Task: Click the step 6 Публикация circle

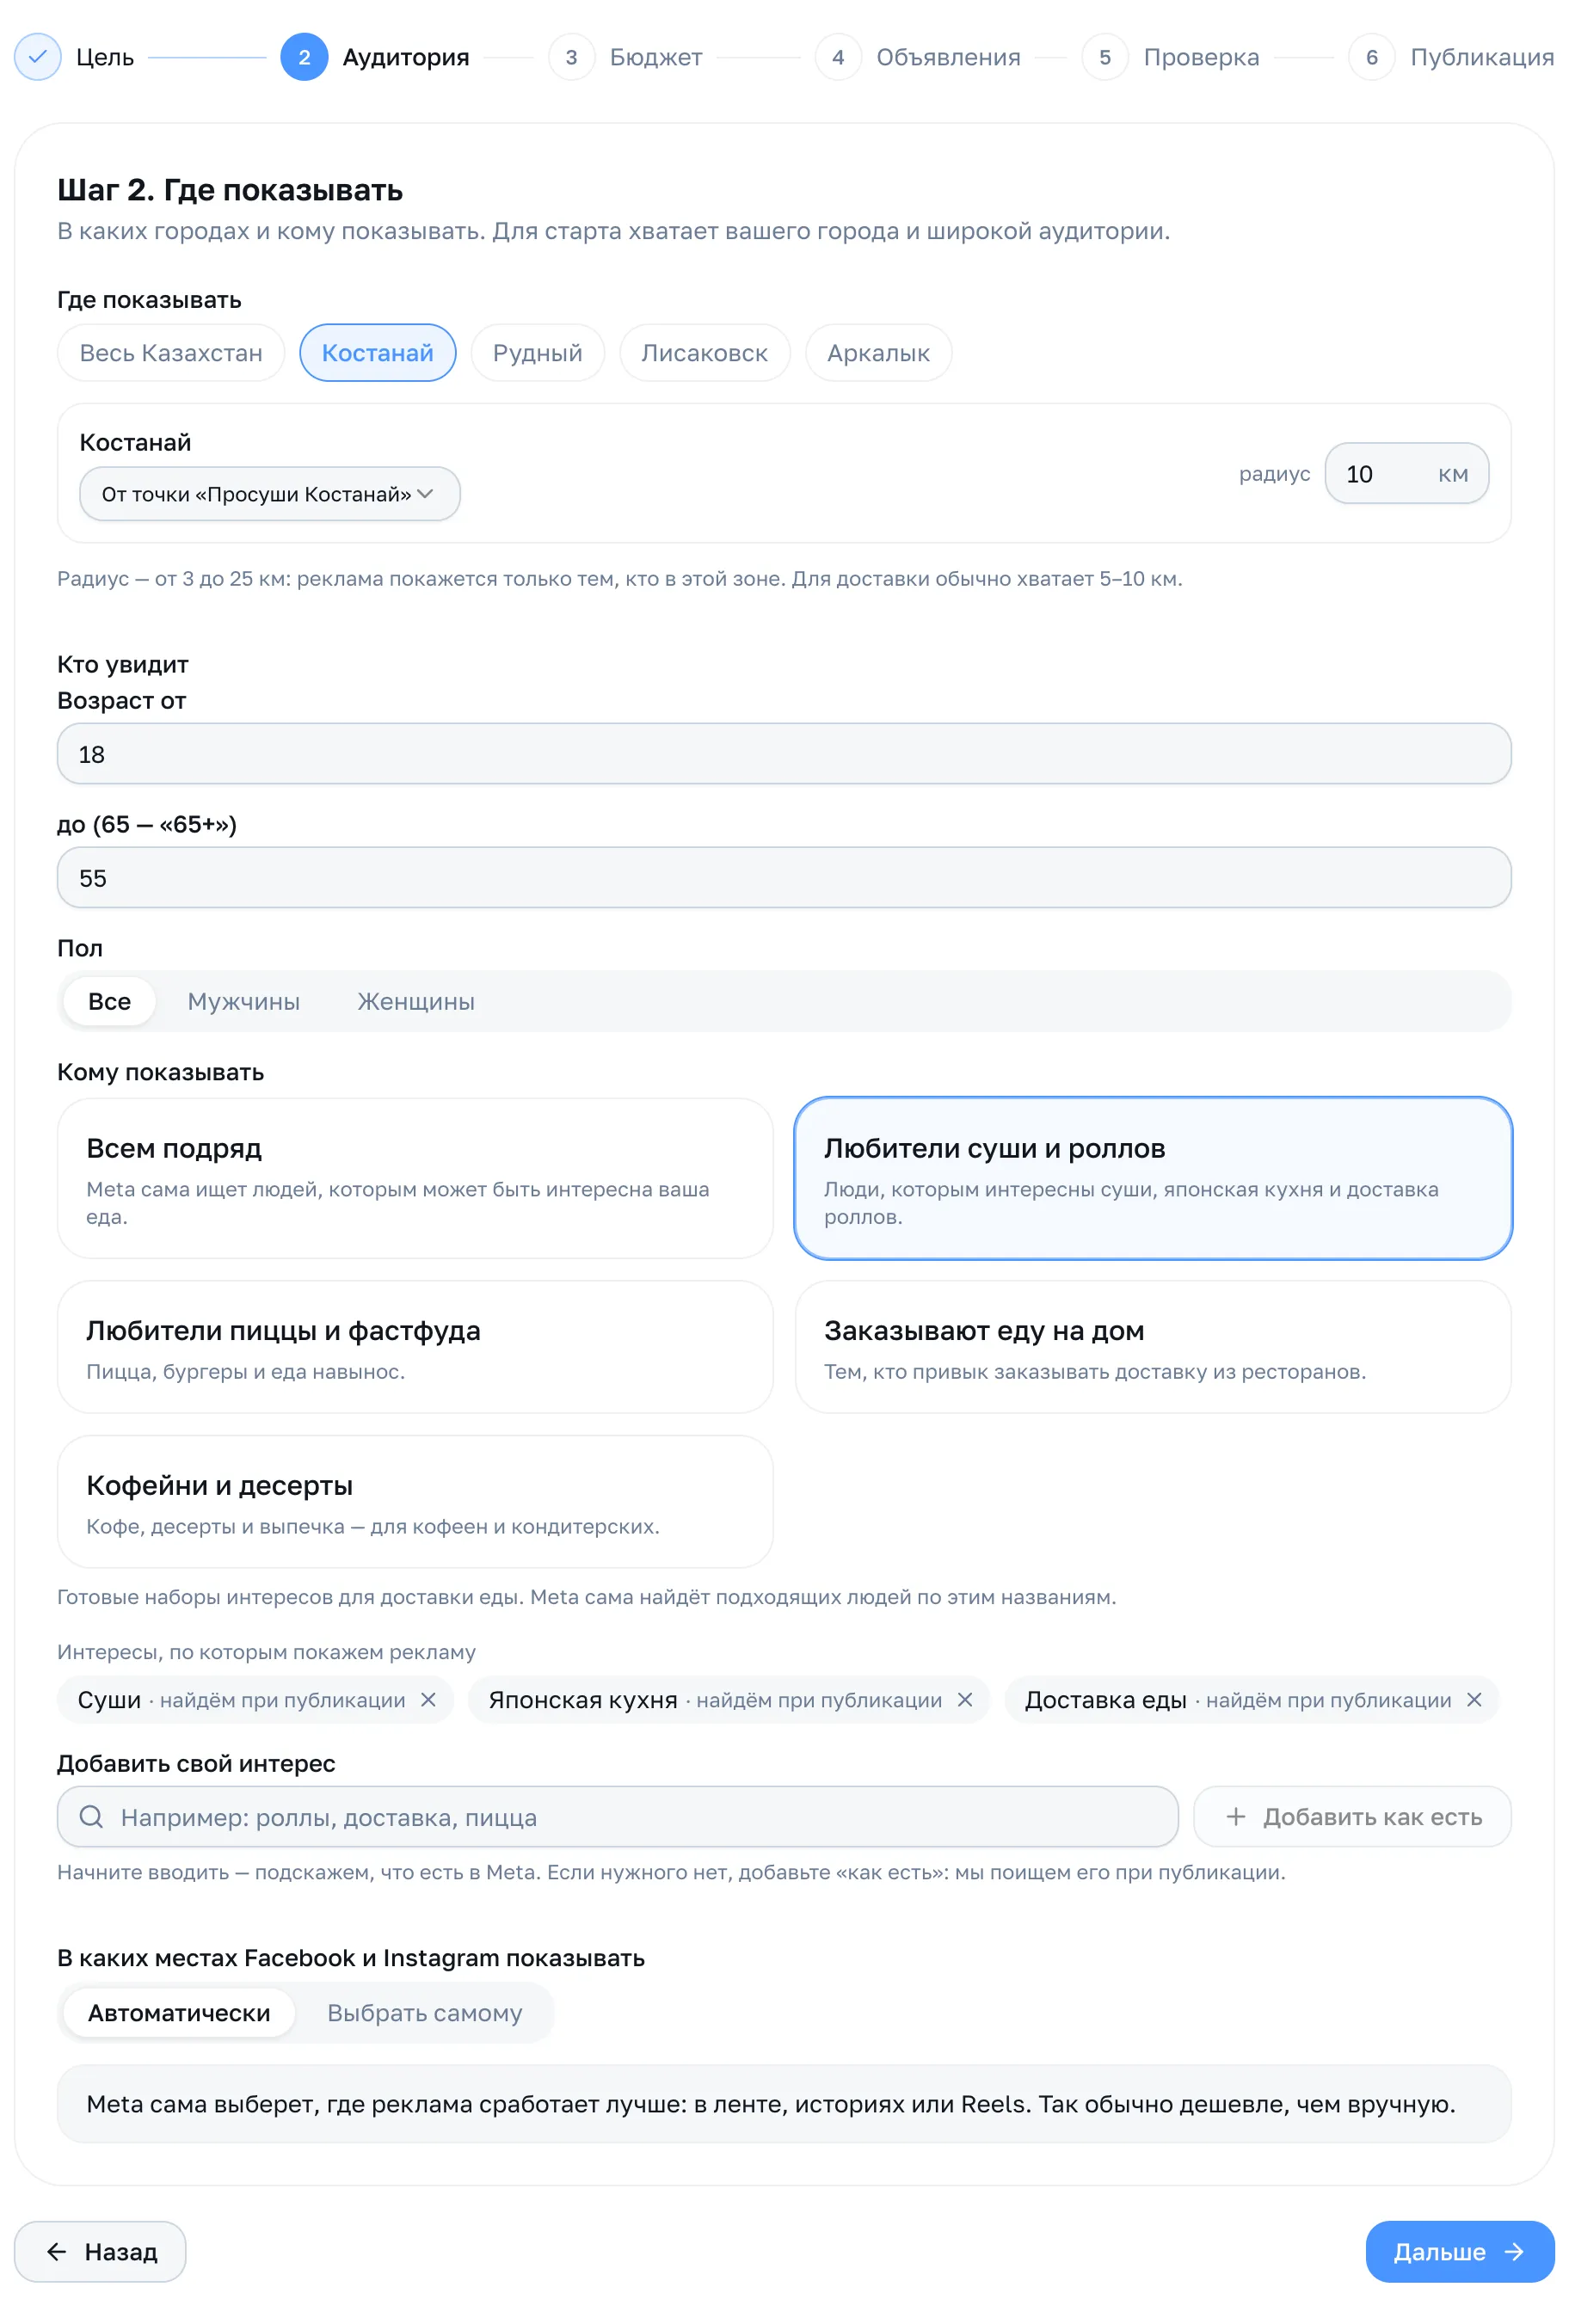Action: [x=1372, y=57]
